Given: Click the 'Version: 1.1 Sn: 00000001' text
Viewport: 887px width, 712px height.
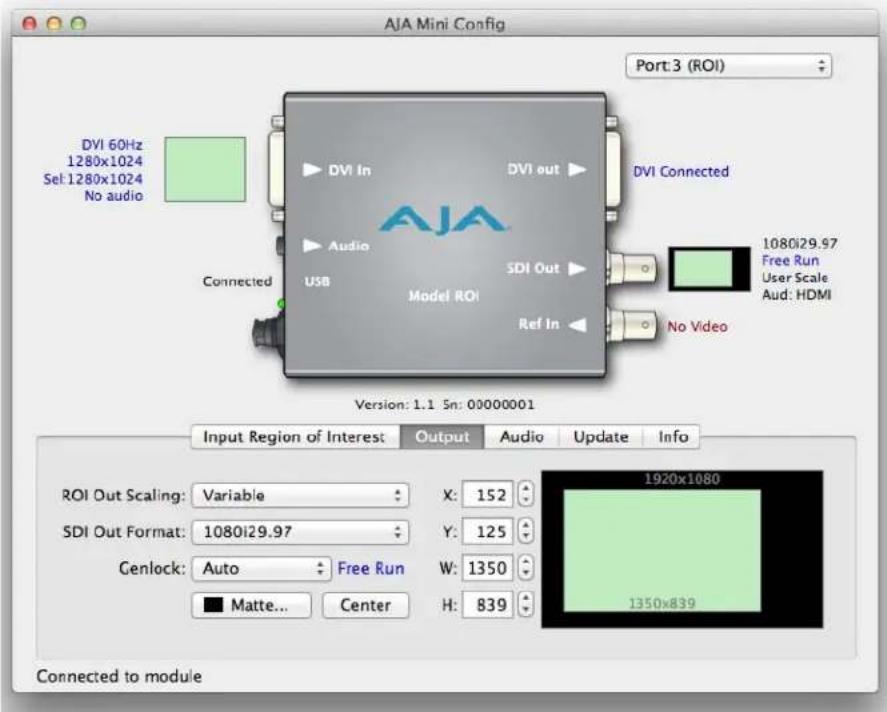Looking at the screenshot, I should [444, 404].
